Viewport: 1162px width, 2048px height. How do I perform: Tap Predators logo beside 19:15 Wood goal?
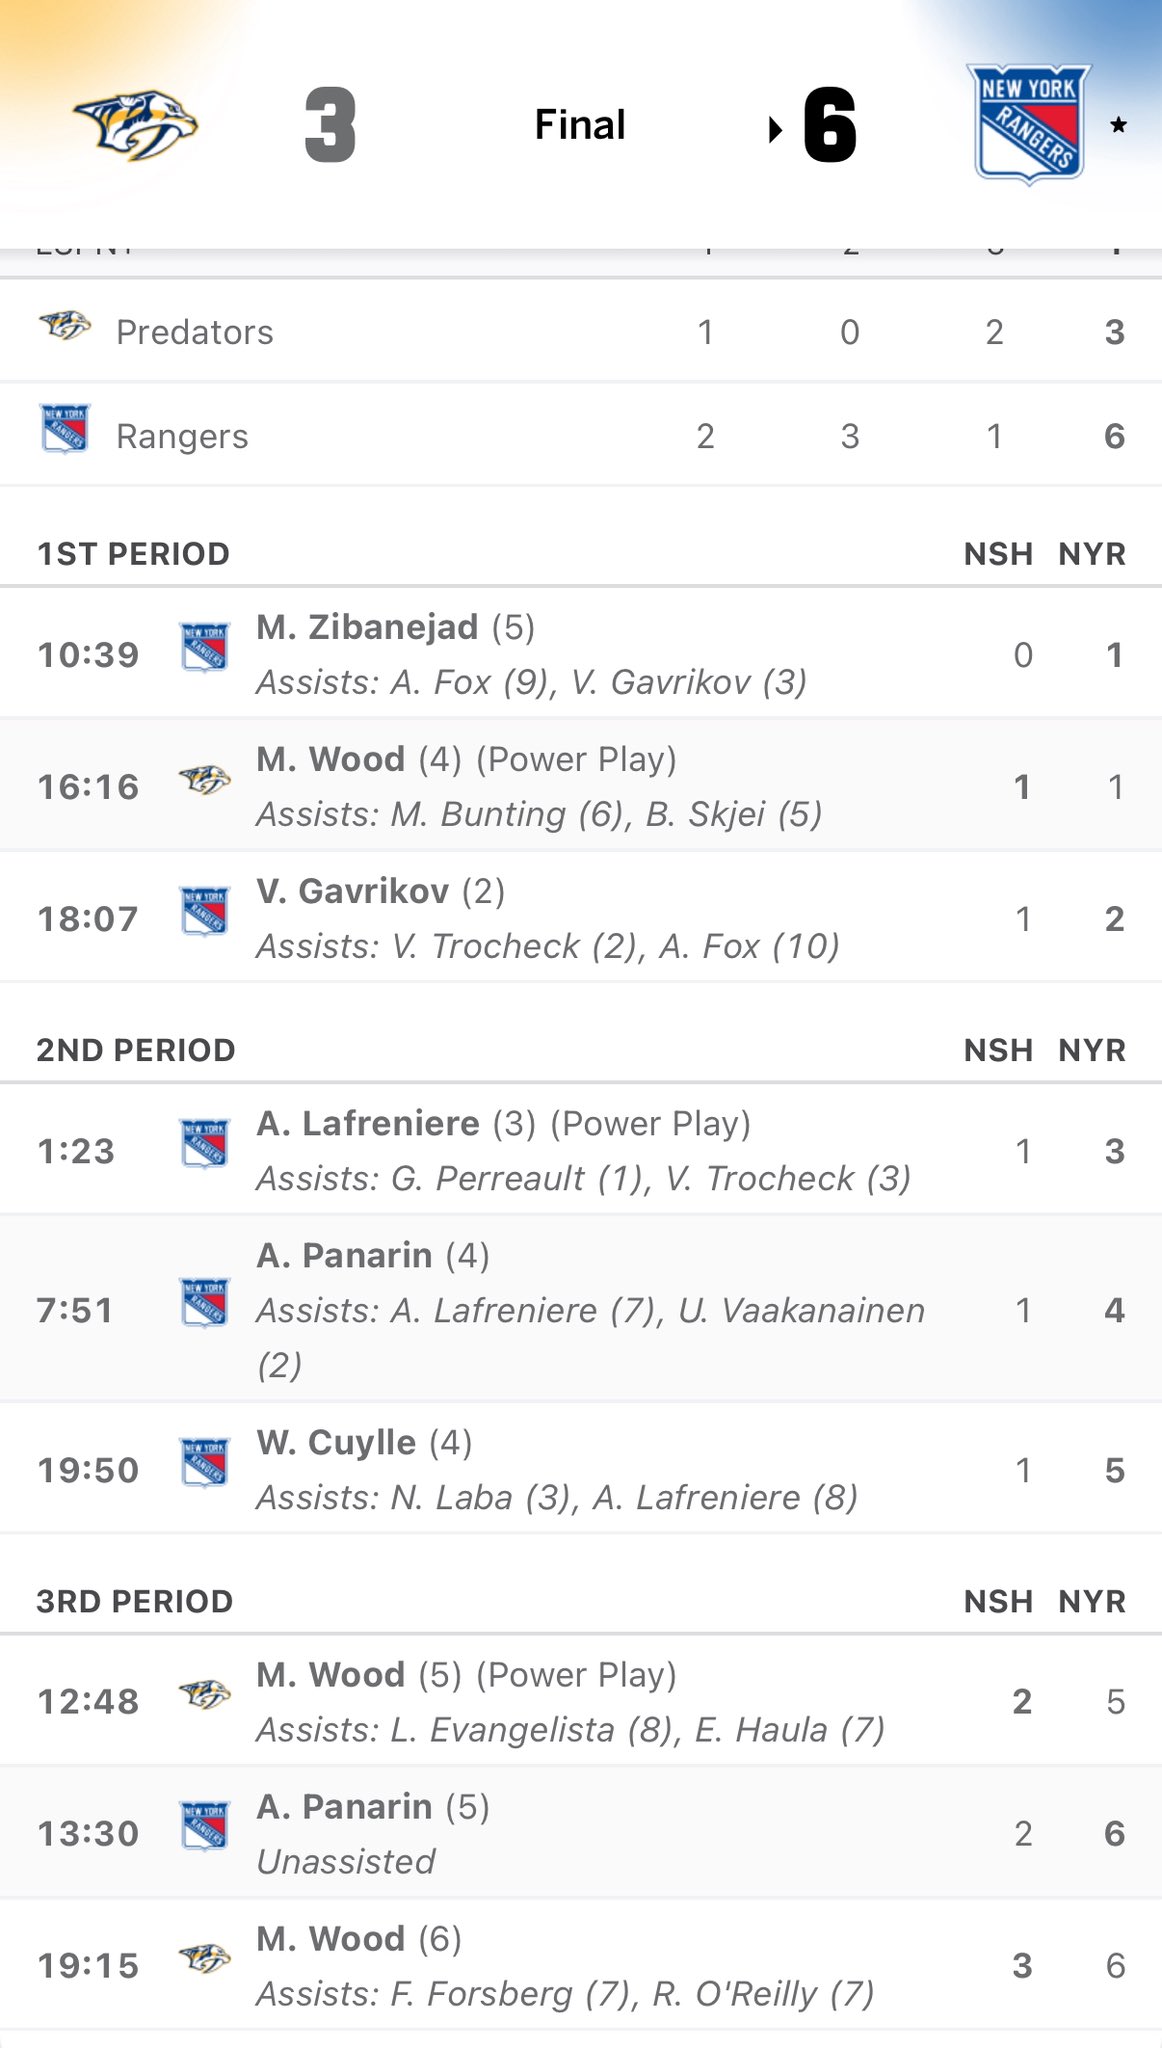tap(204, 1958)
